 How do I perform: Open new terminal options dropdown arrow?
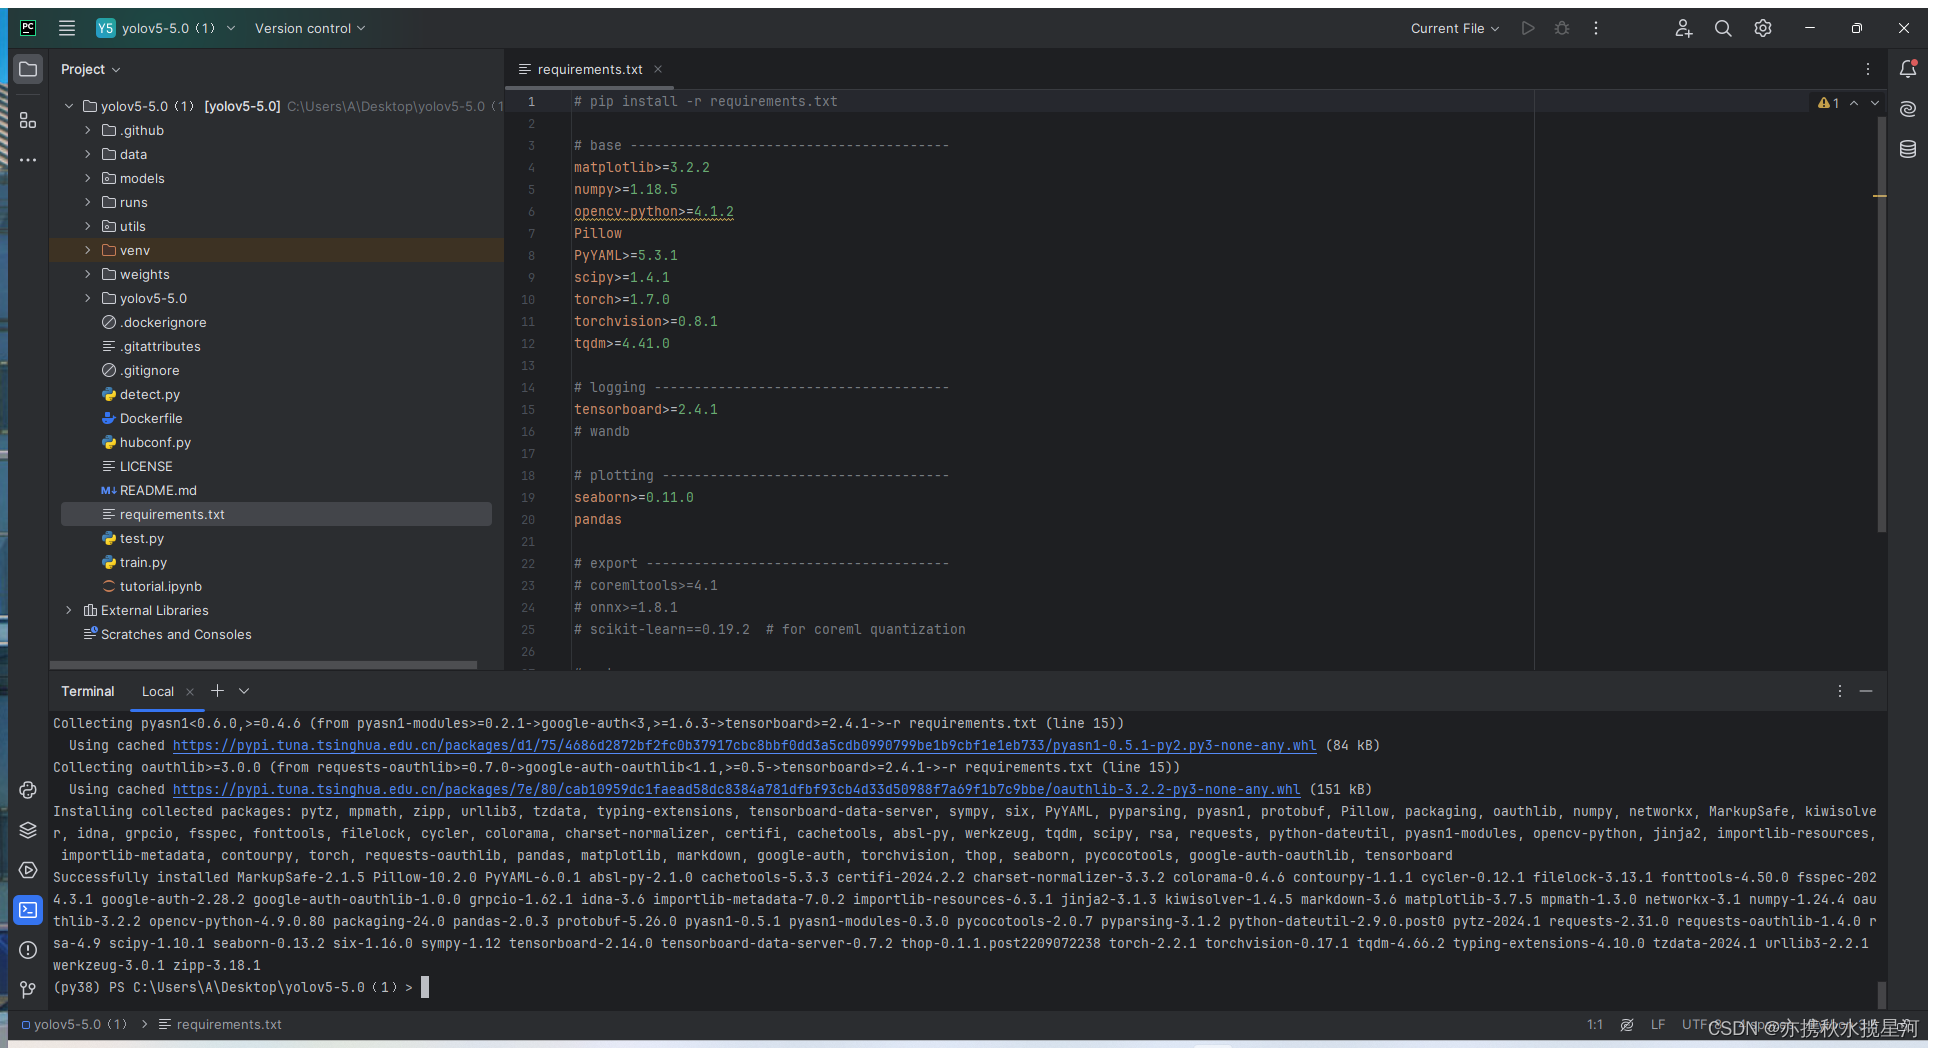point(244,691)
